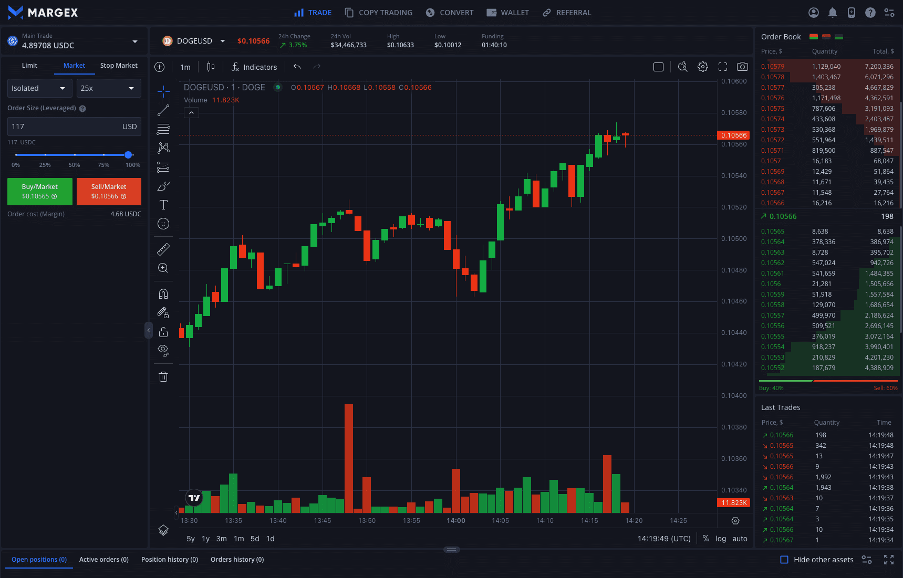Open the measure ruler tool
The image size is (904, 578).
click(x=163, y=248)
